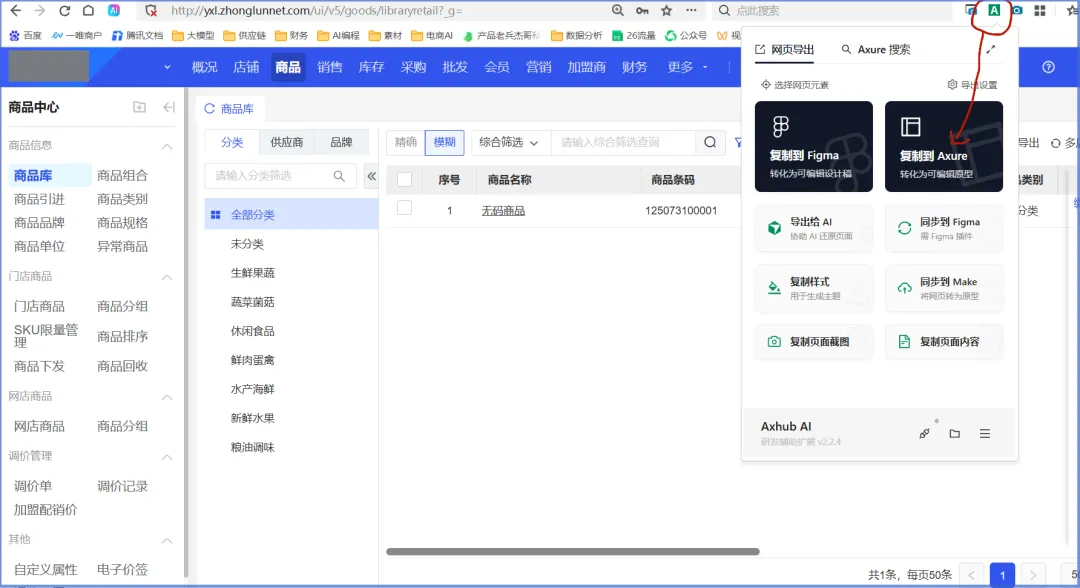Open 导出设置 export settings gear

click(x=973, y=85)
